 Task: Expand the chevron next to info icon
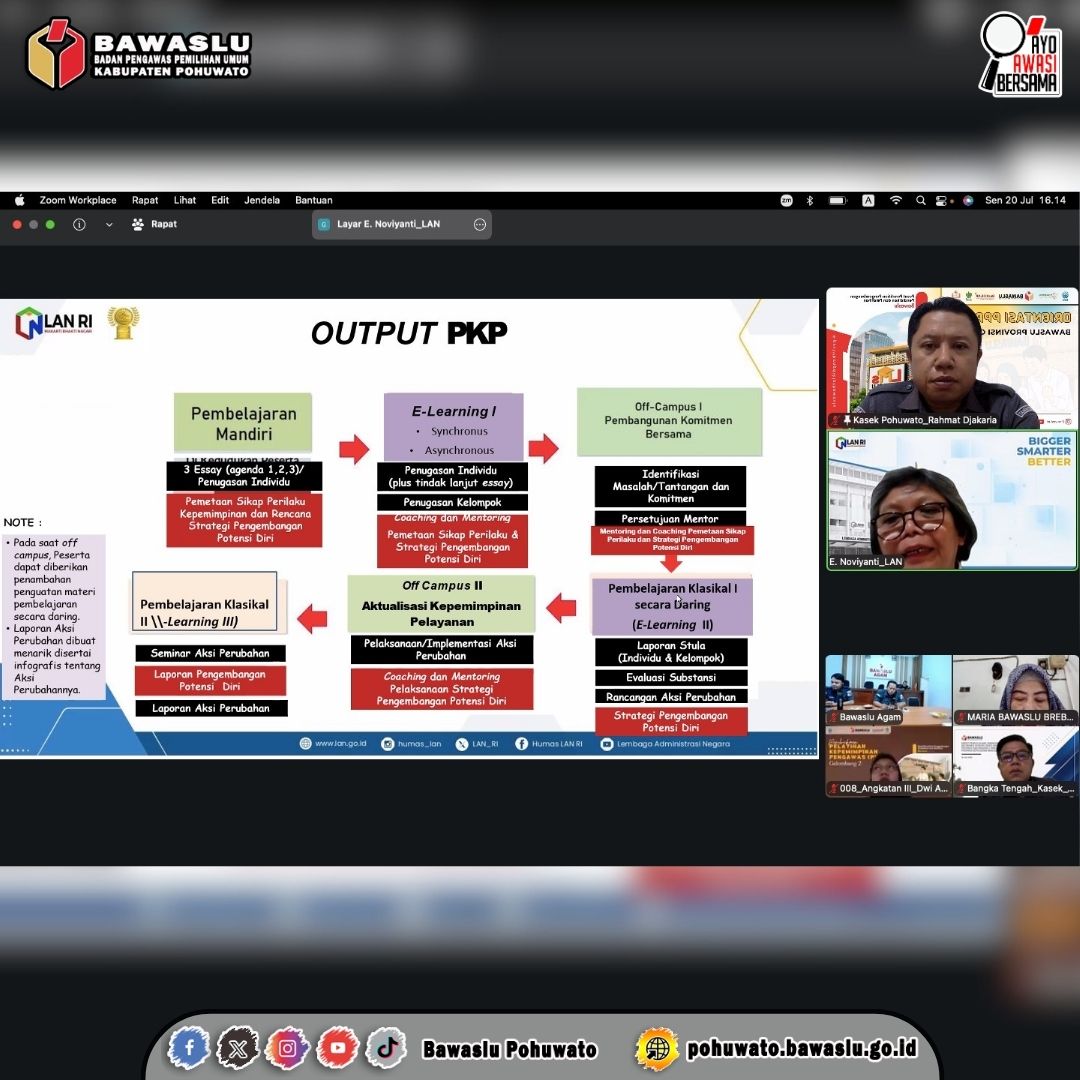pyautogui.click(x=109, y=225)
